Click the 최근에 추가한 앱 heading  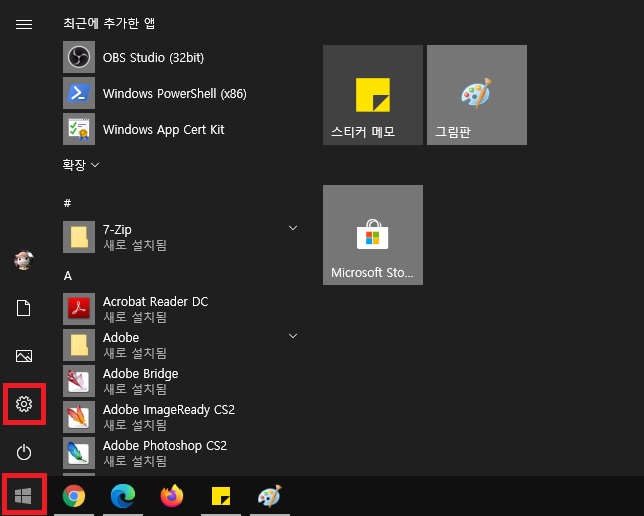coord(109,23)
